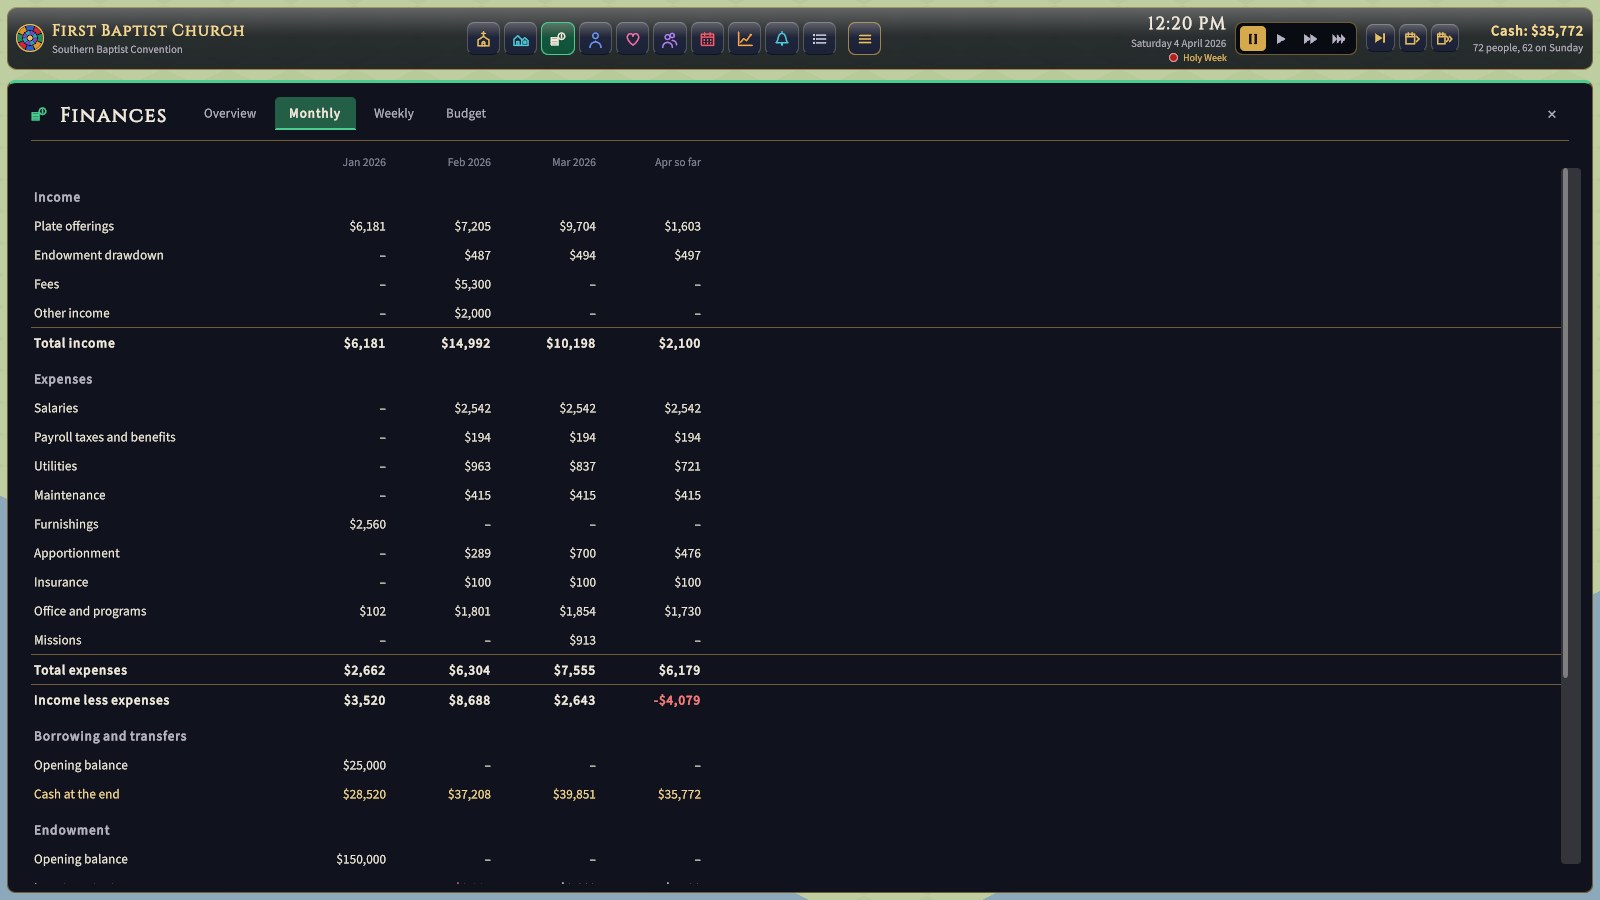
Task: Open the orange line chart icon
Action: coord(745,39)
